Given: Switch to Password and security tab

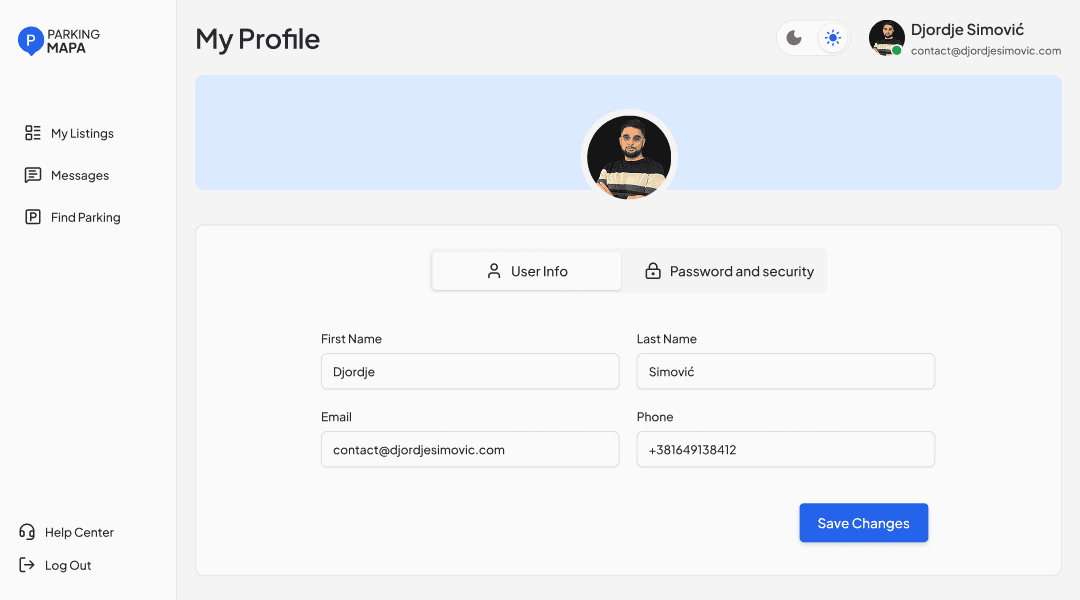Looking at the screenshot, I should [729, 271].
